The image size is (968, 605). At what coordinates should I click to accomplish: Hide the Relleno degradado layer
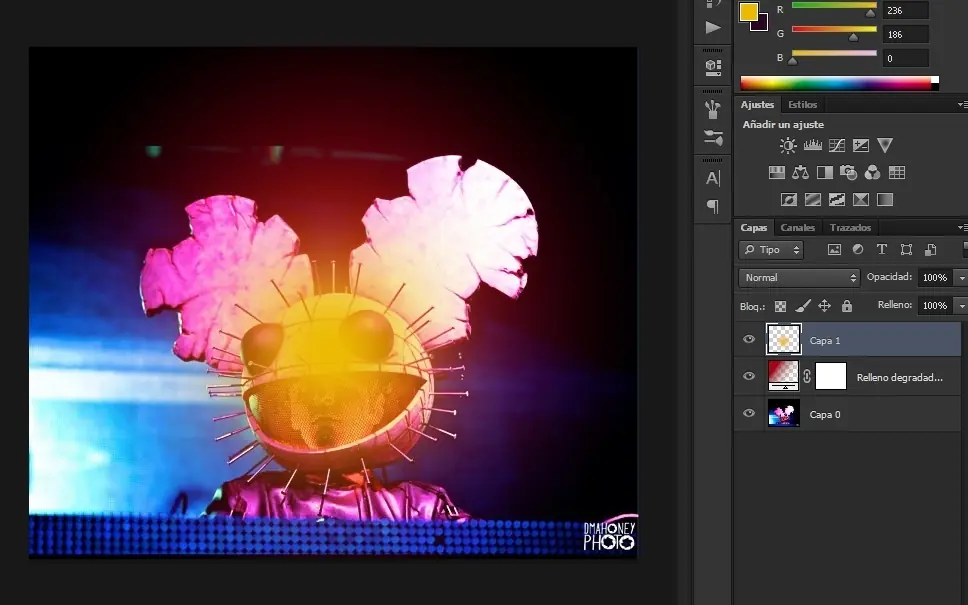(x=749, y=376)
